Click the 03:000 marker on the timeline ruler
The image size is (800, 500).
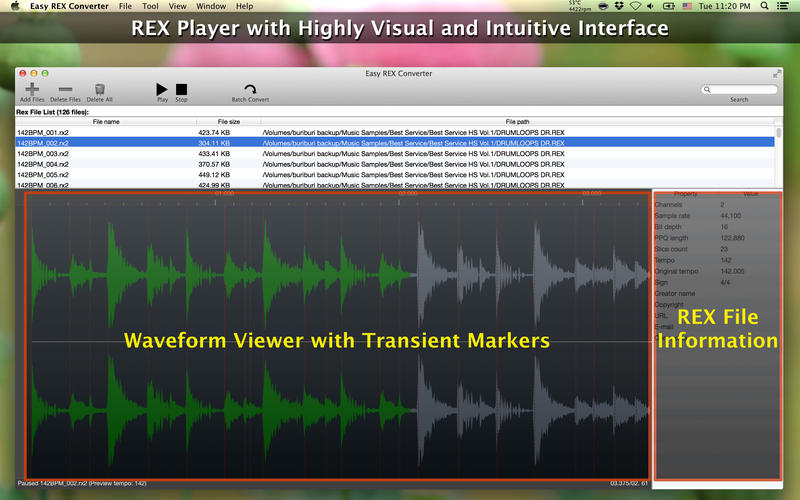591,193
